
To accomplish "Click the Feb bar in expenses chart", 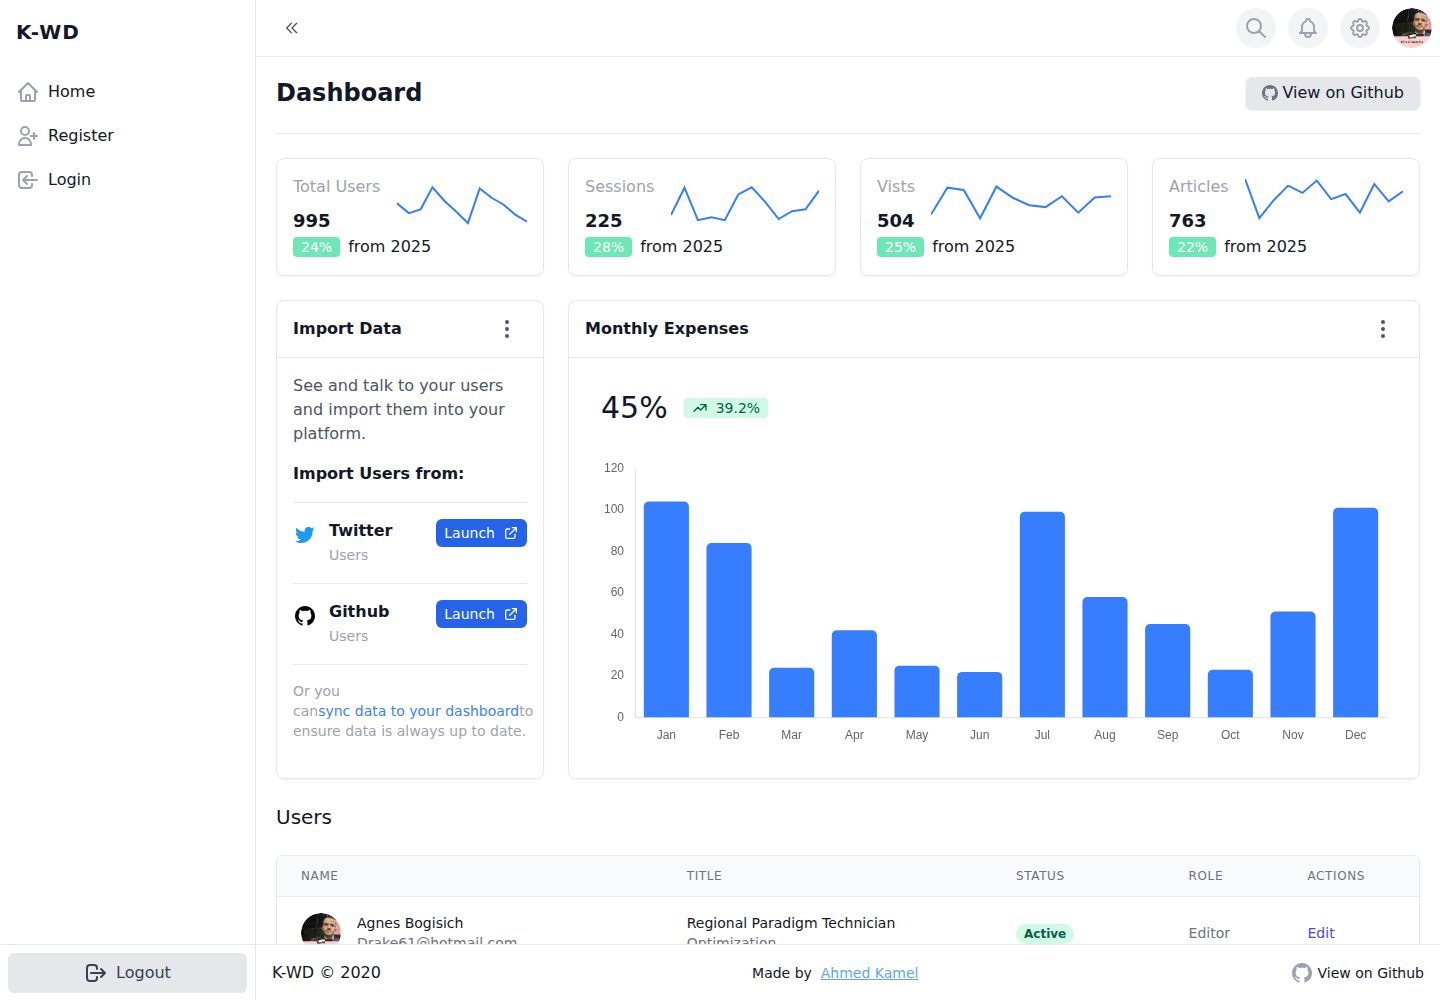I will (x=729, y=630).
